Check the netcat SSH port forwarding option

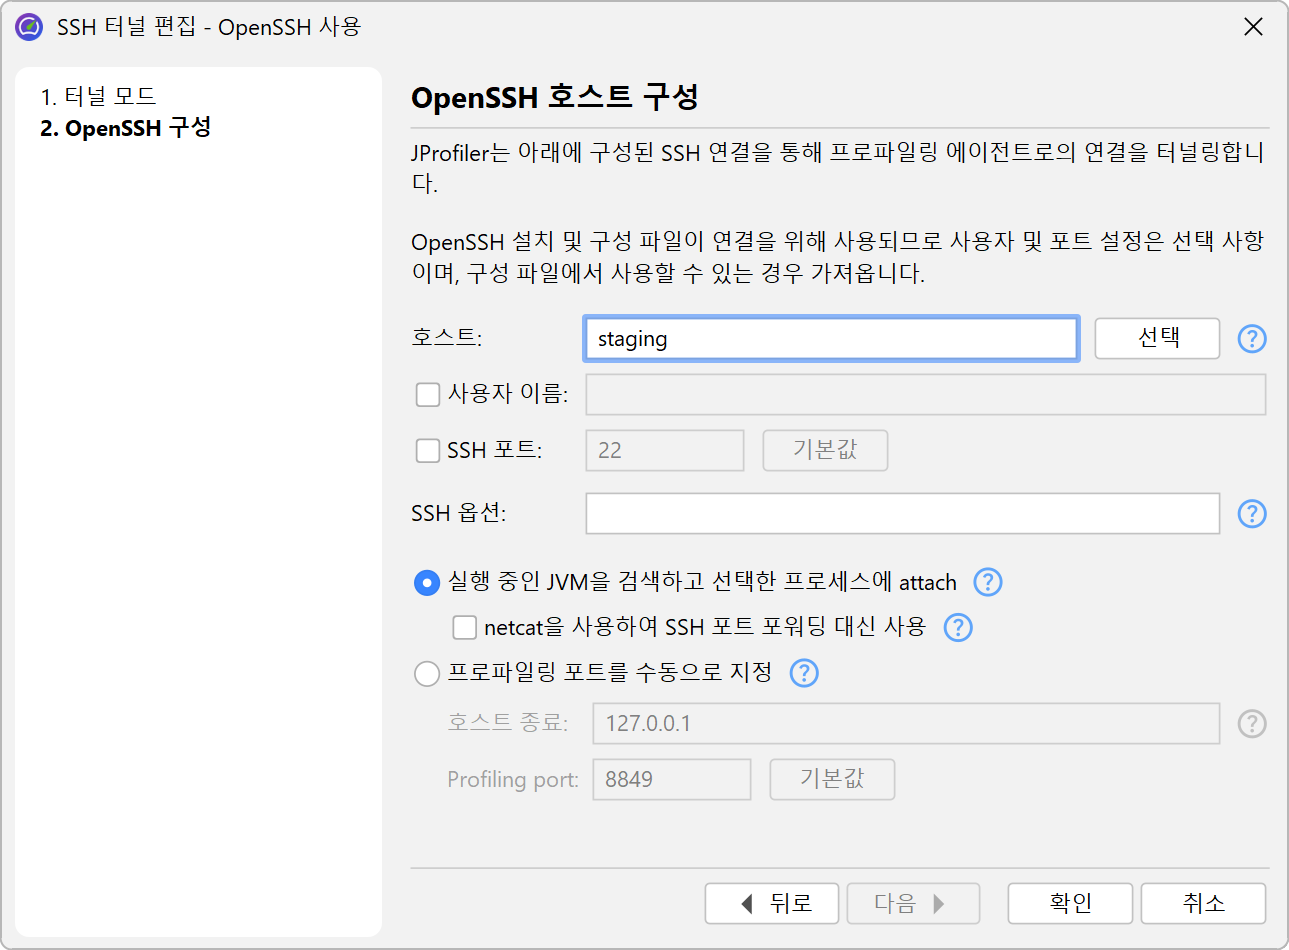tap(465, 627)
